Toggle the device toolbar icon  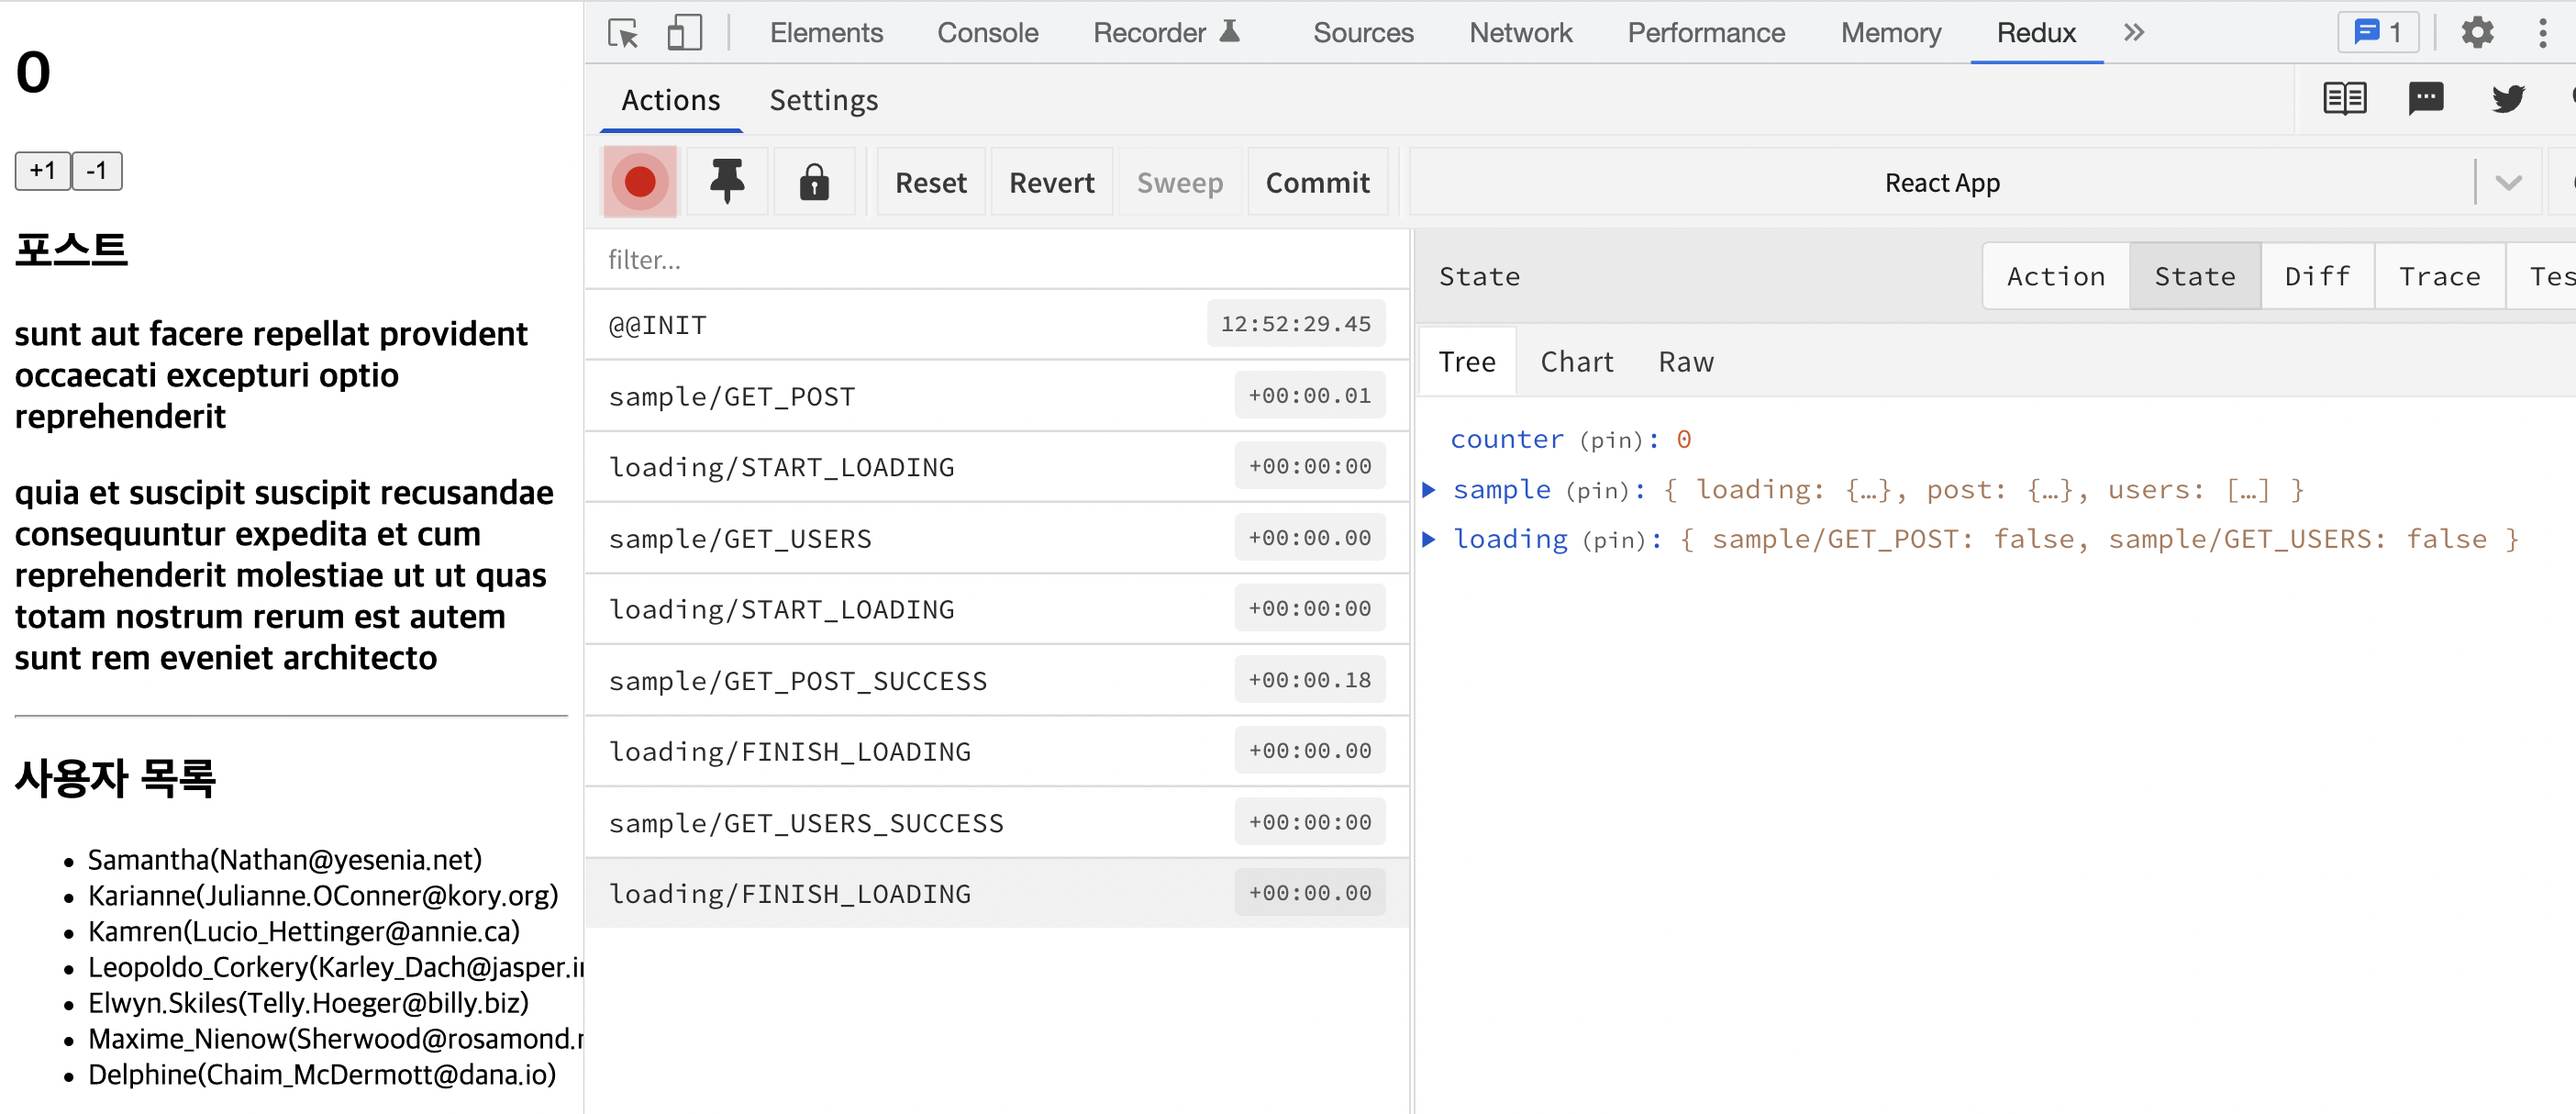click(x=685, y=33)
